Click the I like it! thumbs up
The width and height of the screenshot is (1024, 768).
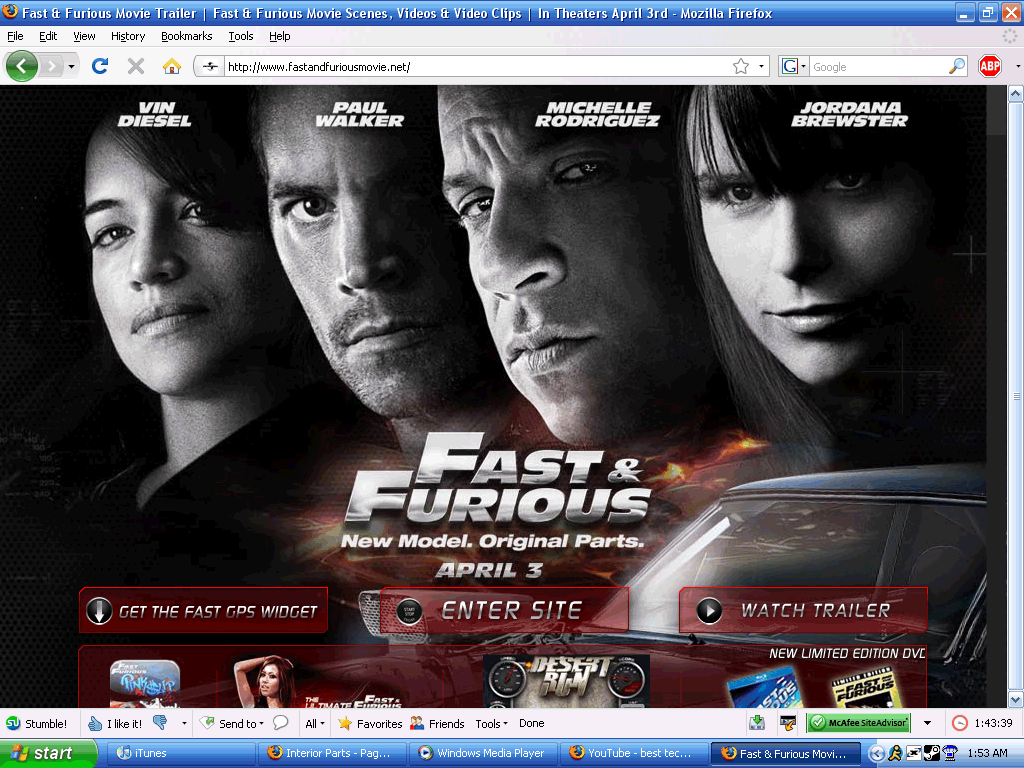point(115,723)
